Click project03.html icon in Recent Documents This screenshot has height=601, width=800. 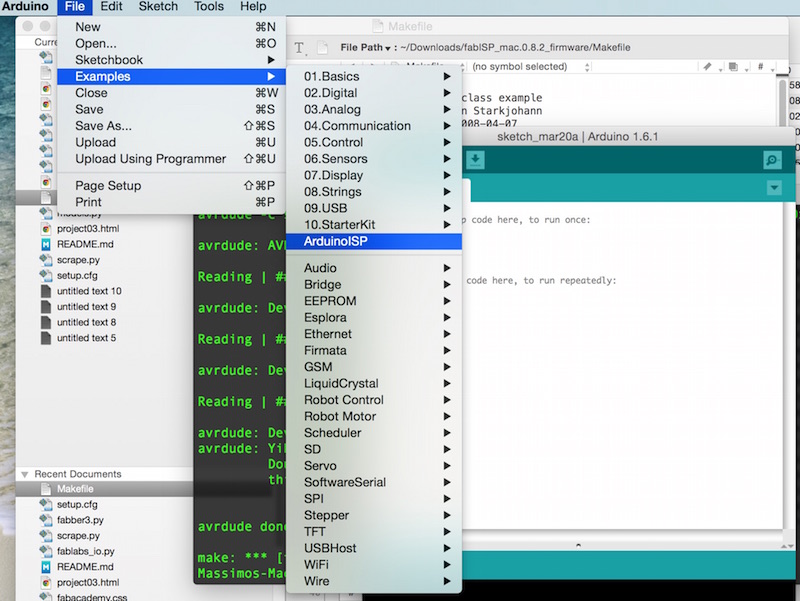(x=47, y=583)
